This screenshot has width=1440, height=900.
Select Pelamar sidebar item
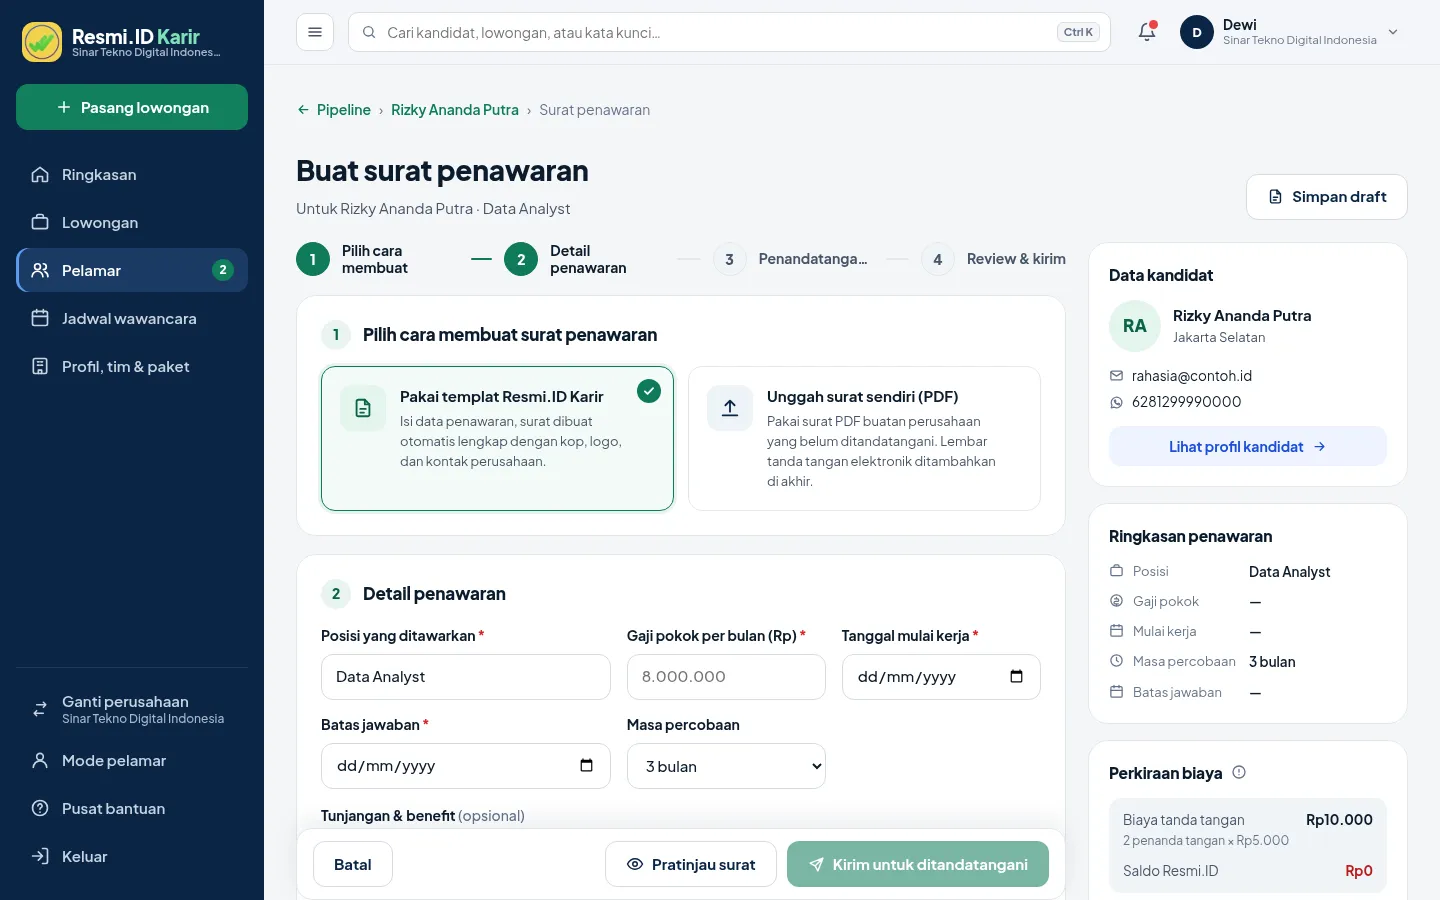click(x=132, y=271)
